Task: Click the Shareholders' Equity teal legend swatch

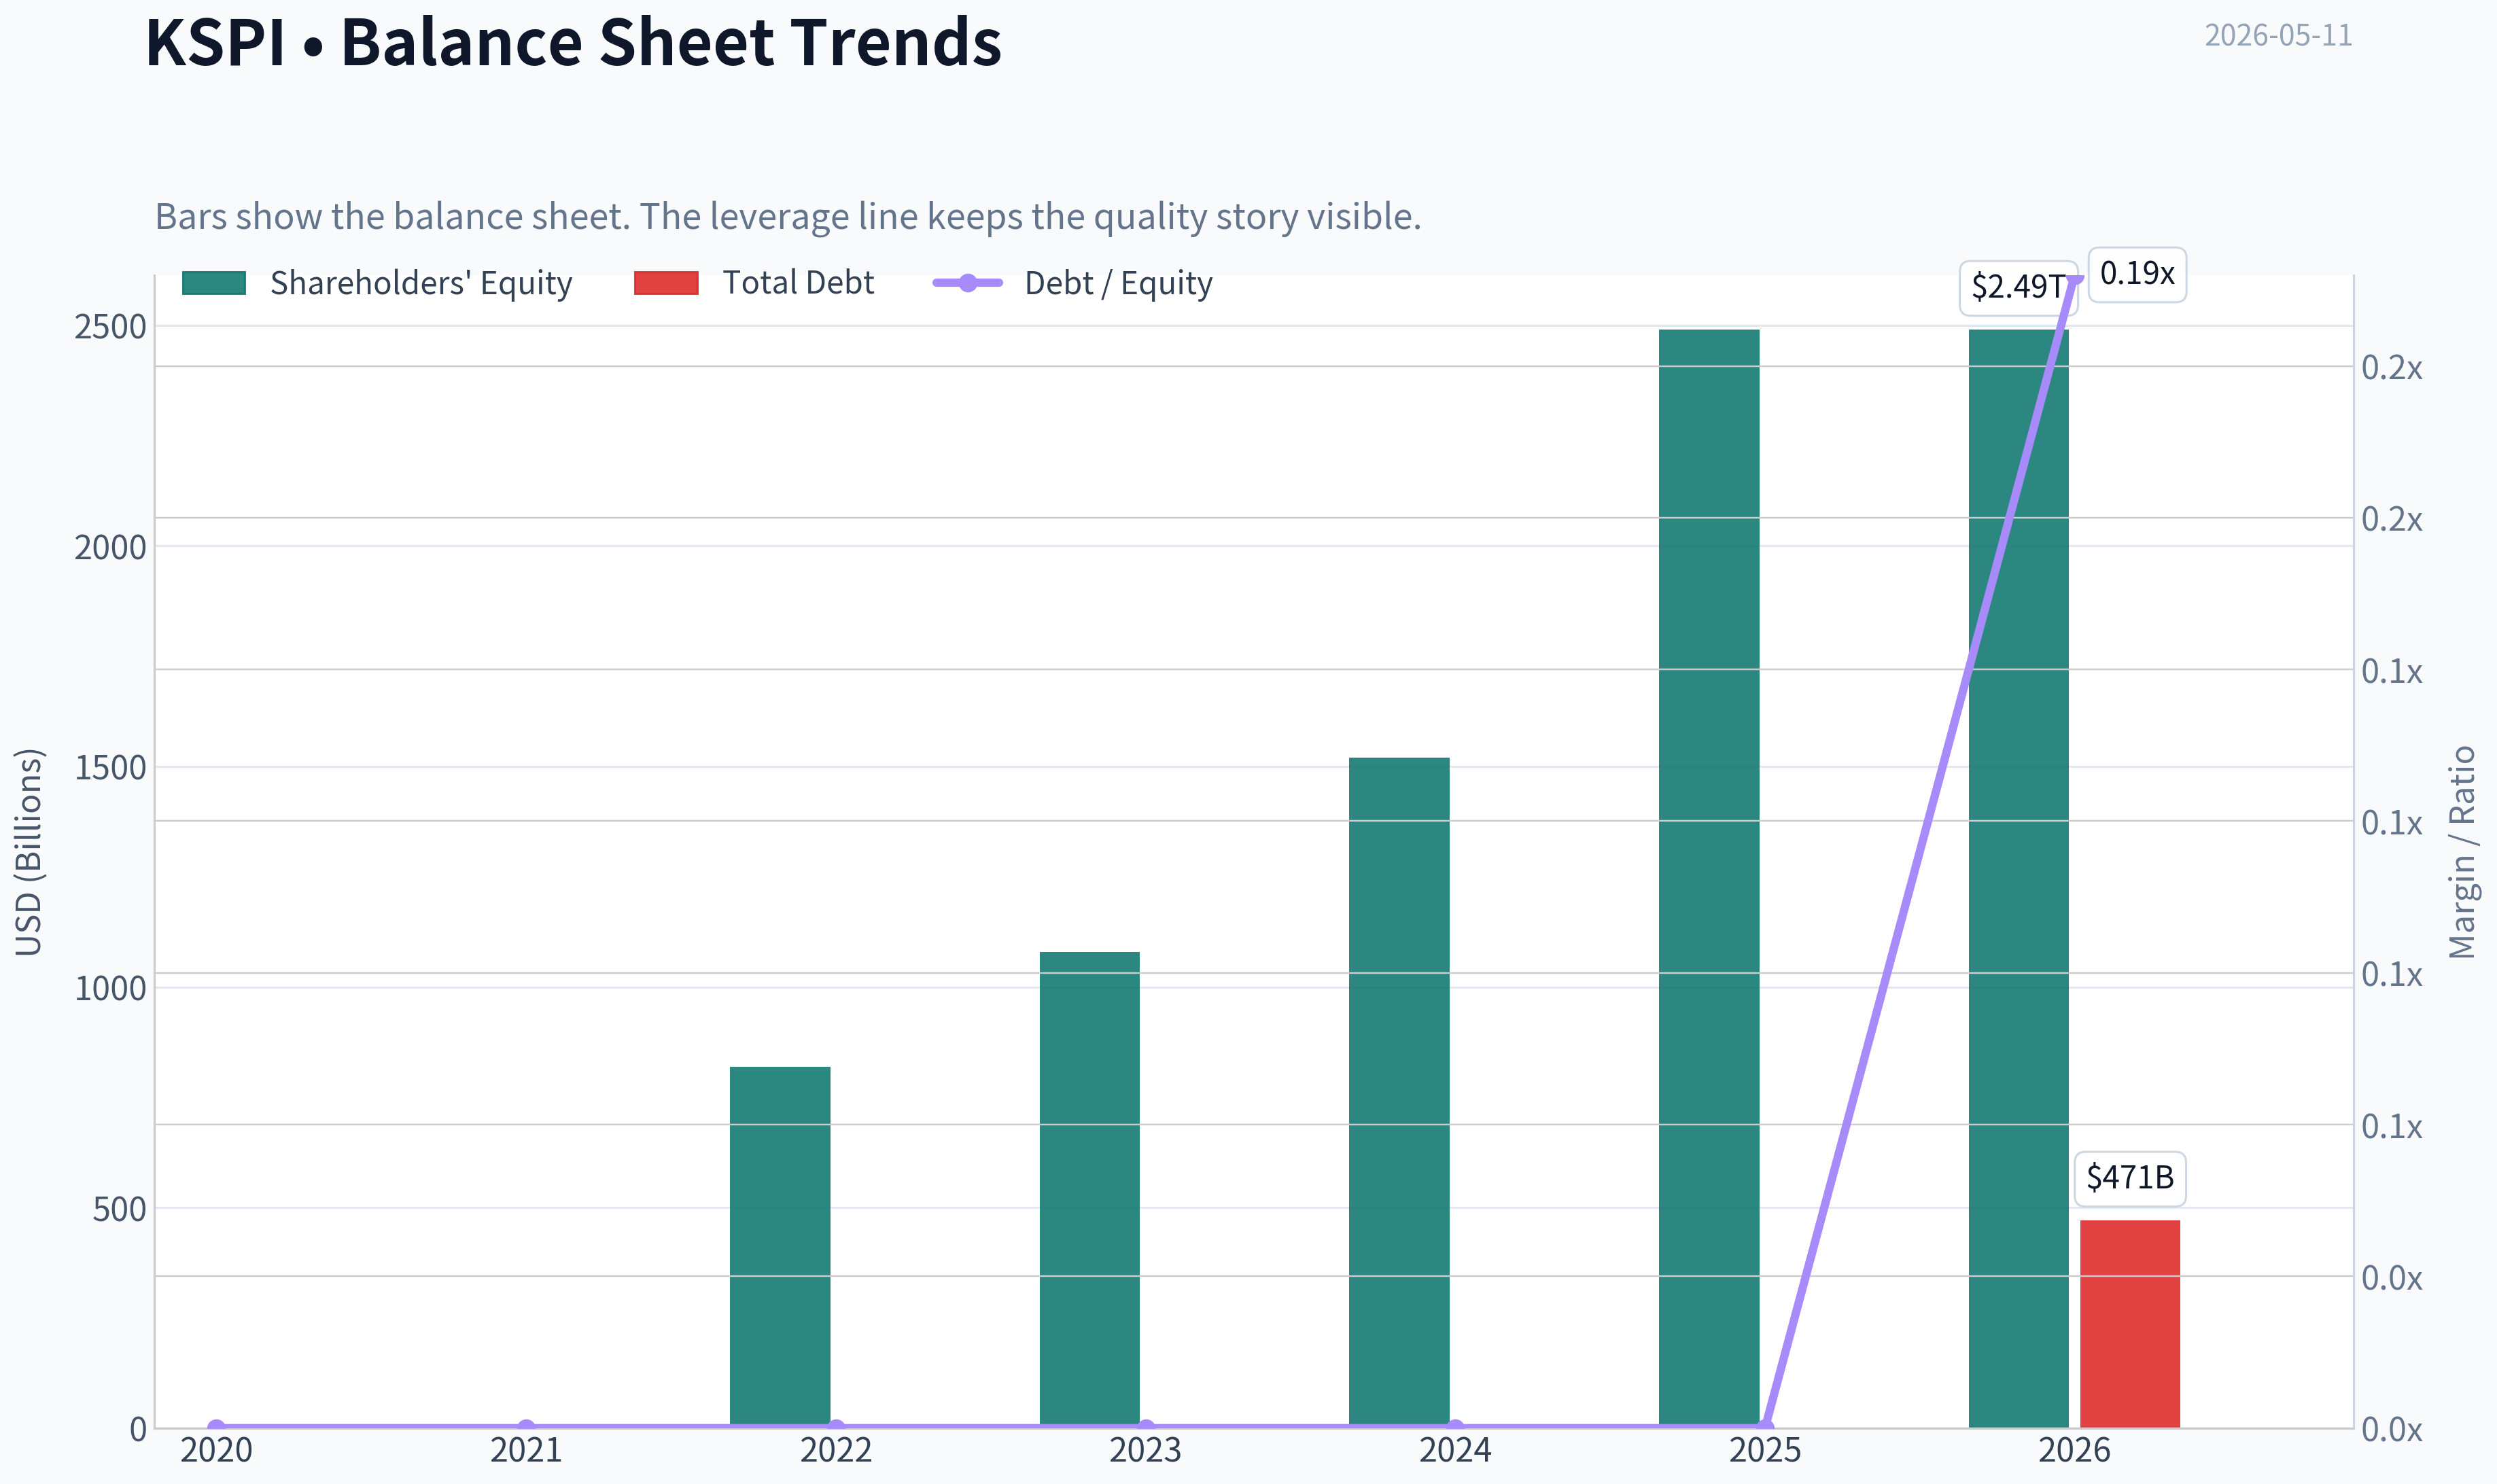Action: click(x=214, y=283)
